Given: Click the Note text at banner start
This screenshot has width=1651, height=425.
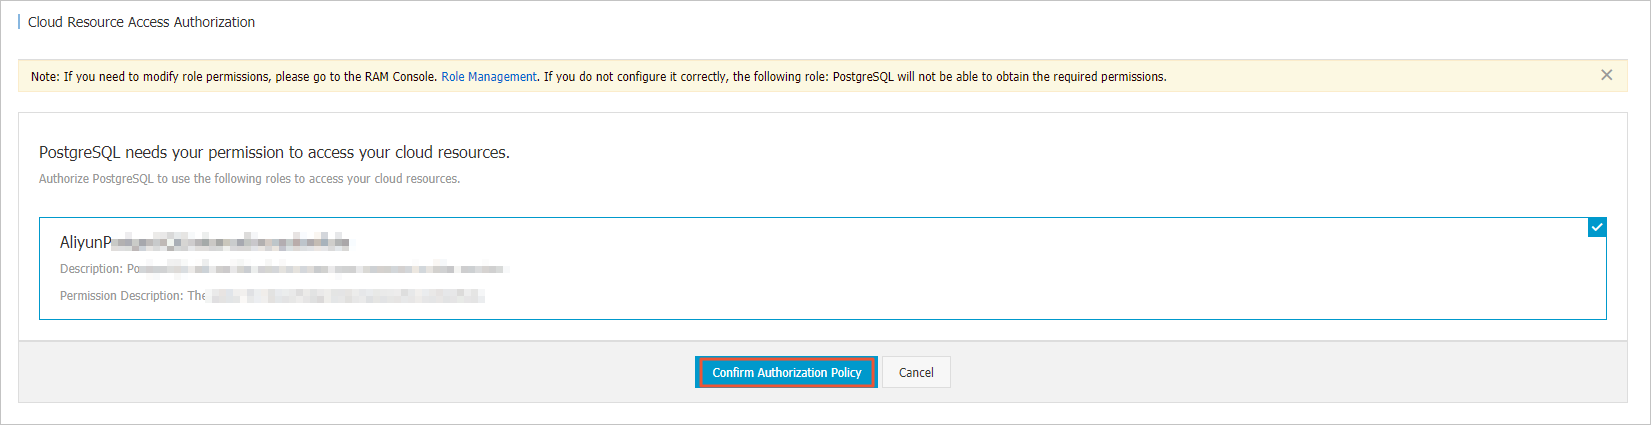Looking at the screenshot, I should [45, 77].
